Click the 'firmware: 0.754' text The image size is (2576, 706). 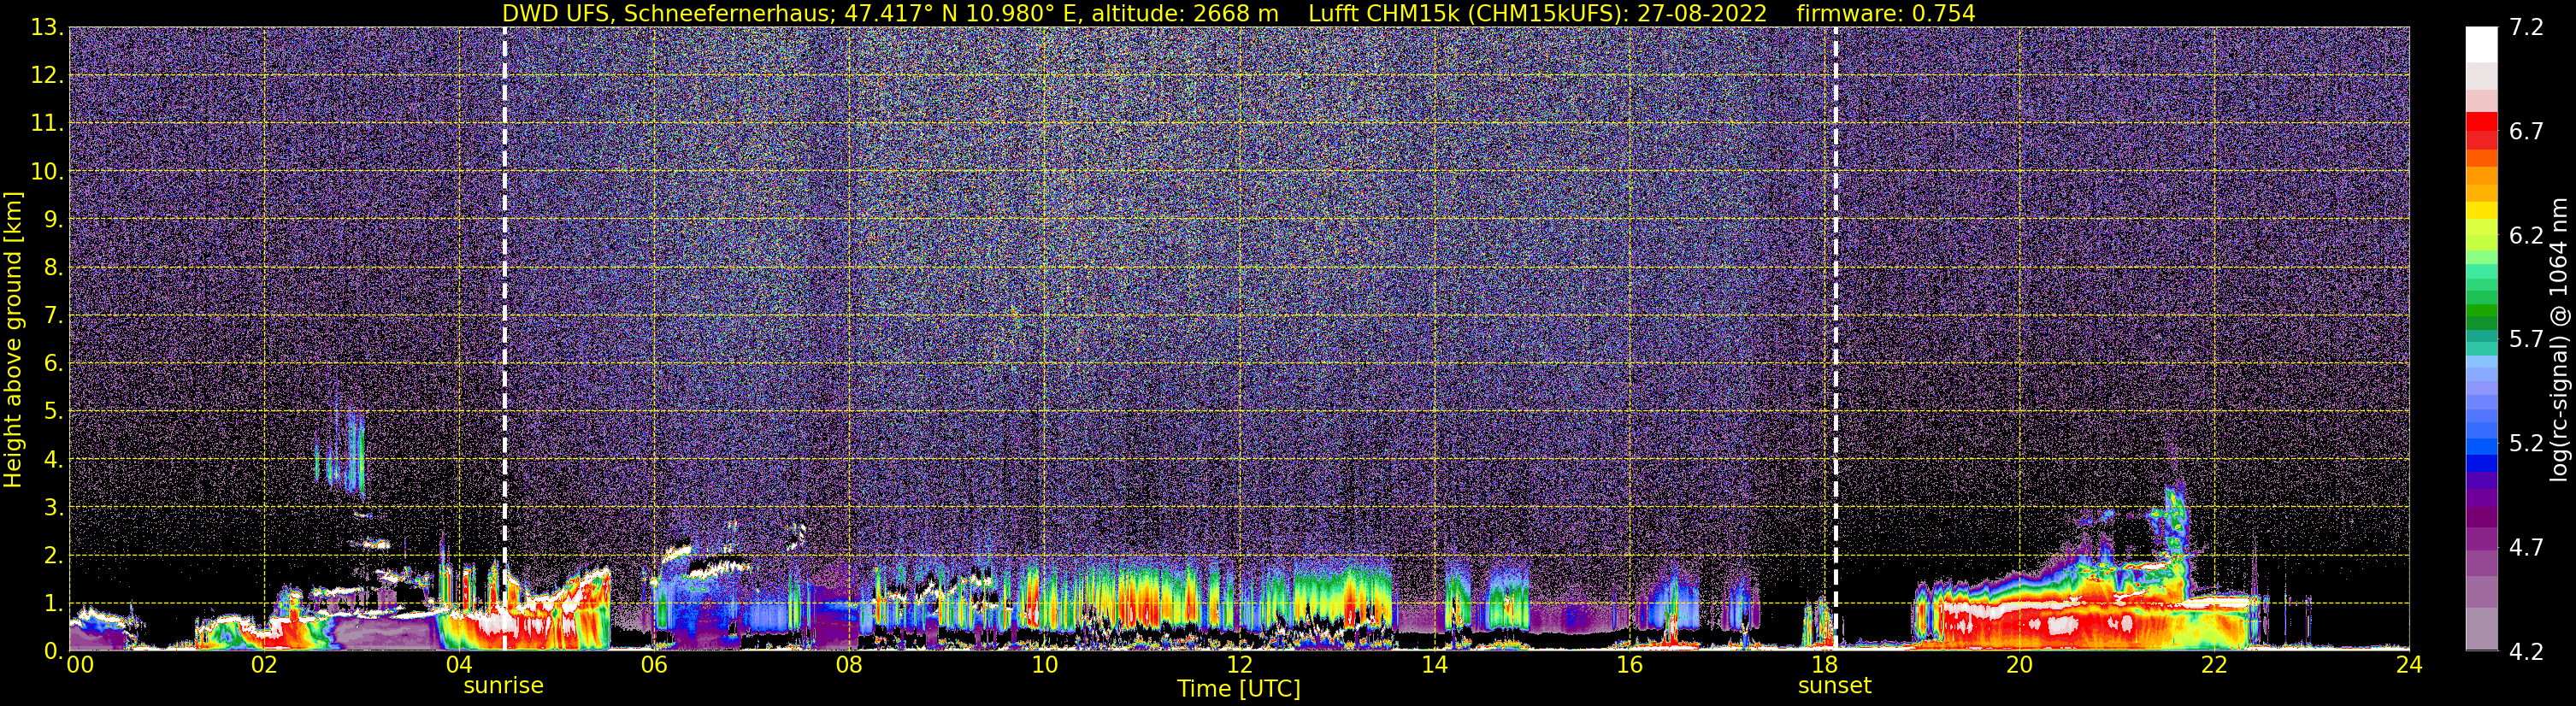pos(1886,13)
